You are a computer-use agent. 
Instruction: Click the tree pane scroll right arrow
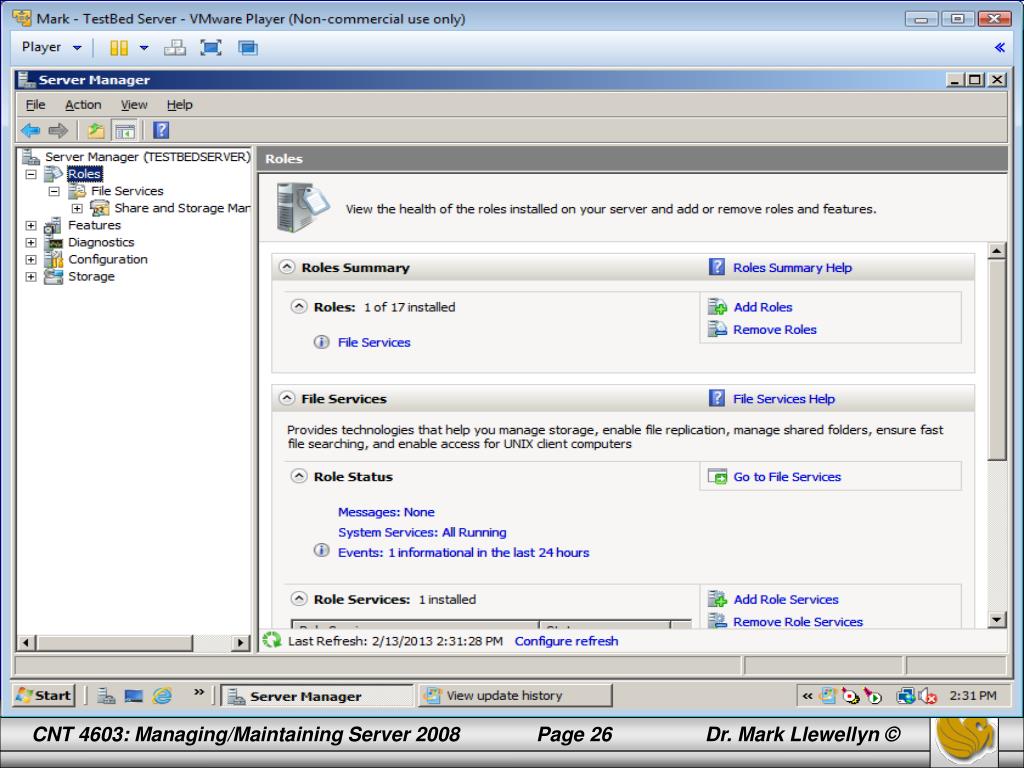coord(240,643)
